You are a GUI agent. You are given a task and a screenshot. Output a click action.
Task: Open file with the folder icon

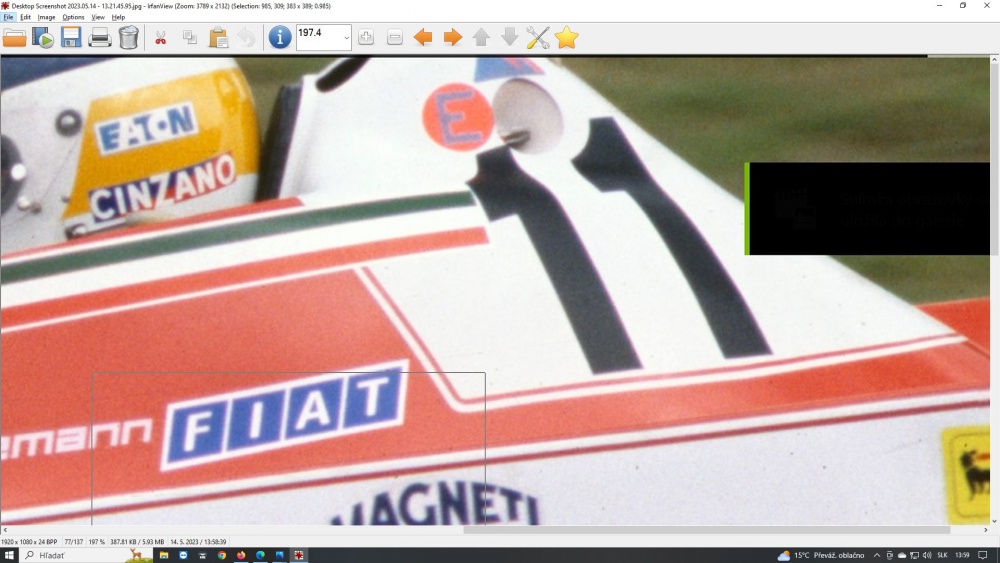pyautogui.click(x=14, y=38)
